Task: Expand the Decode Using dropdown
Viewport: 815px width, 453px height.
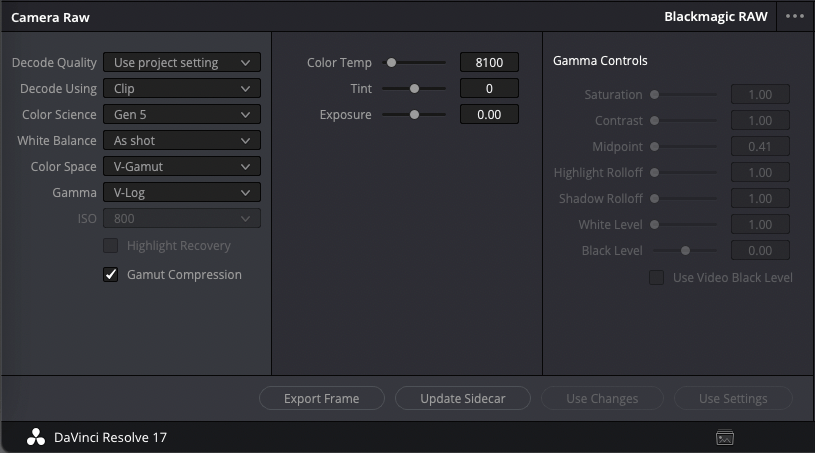Action: [x=182, y=88]
